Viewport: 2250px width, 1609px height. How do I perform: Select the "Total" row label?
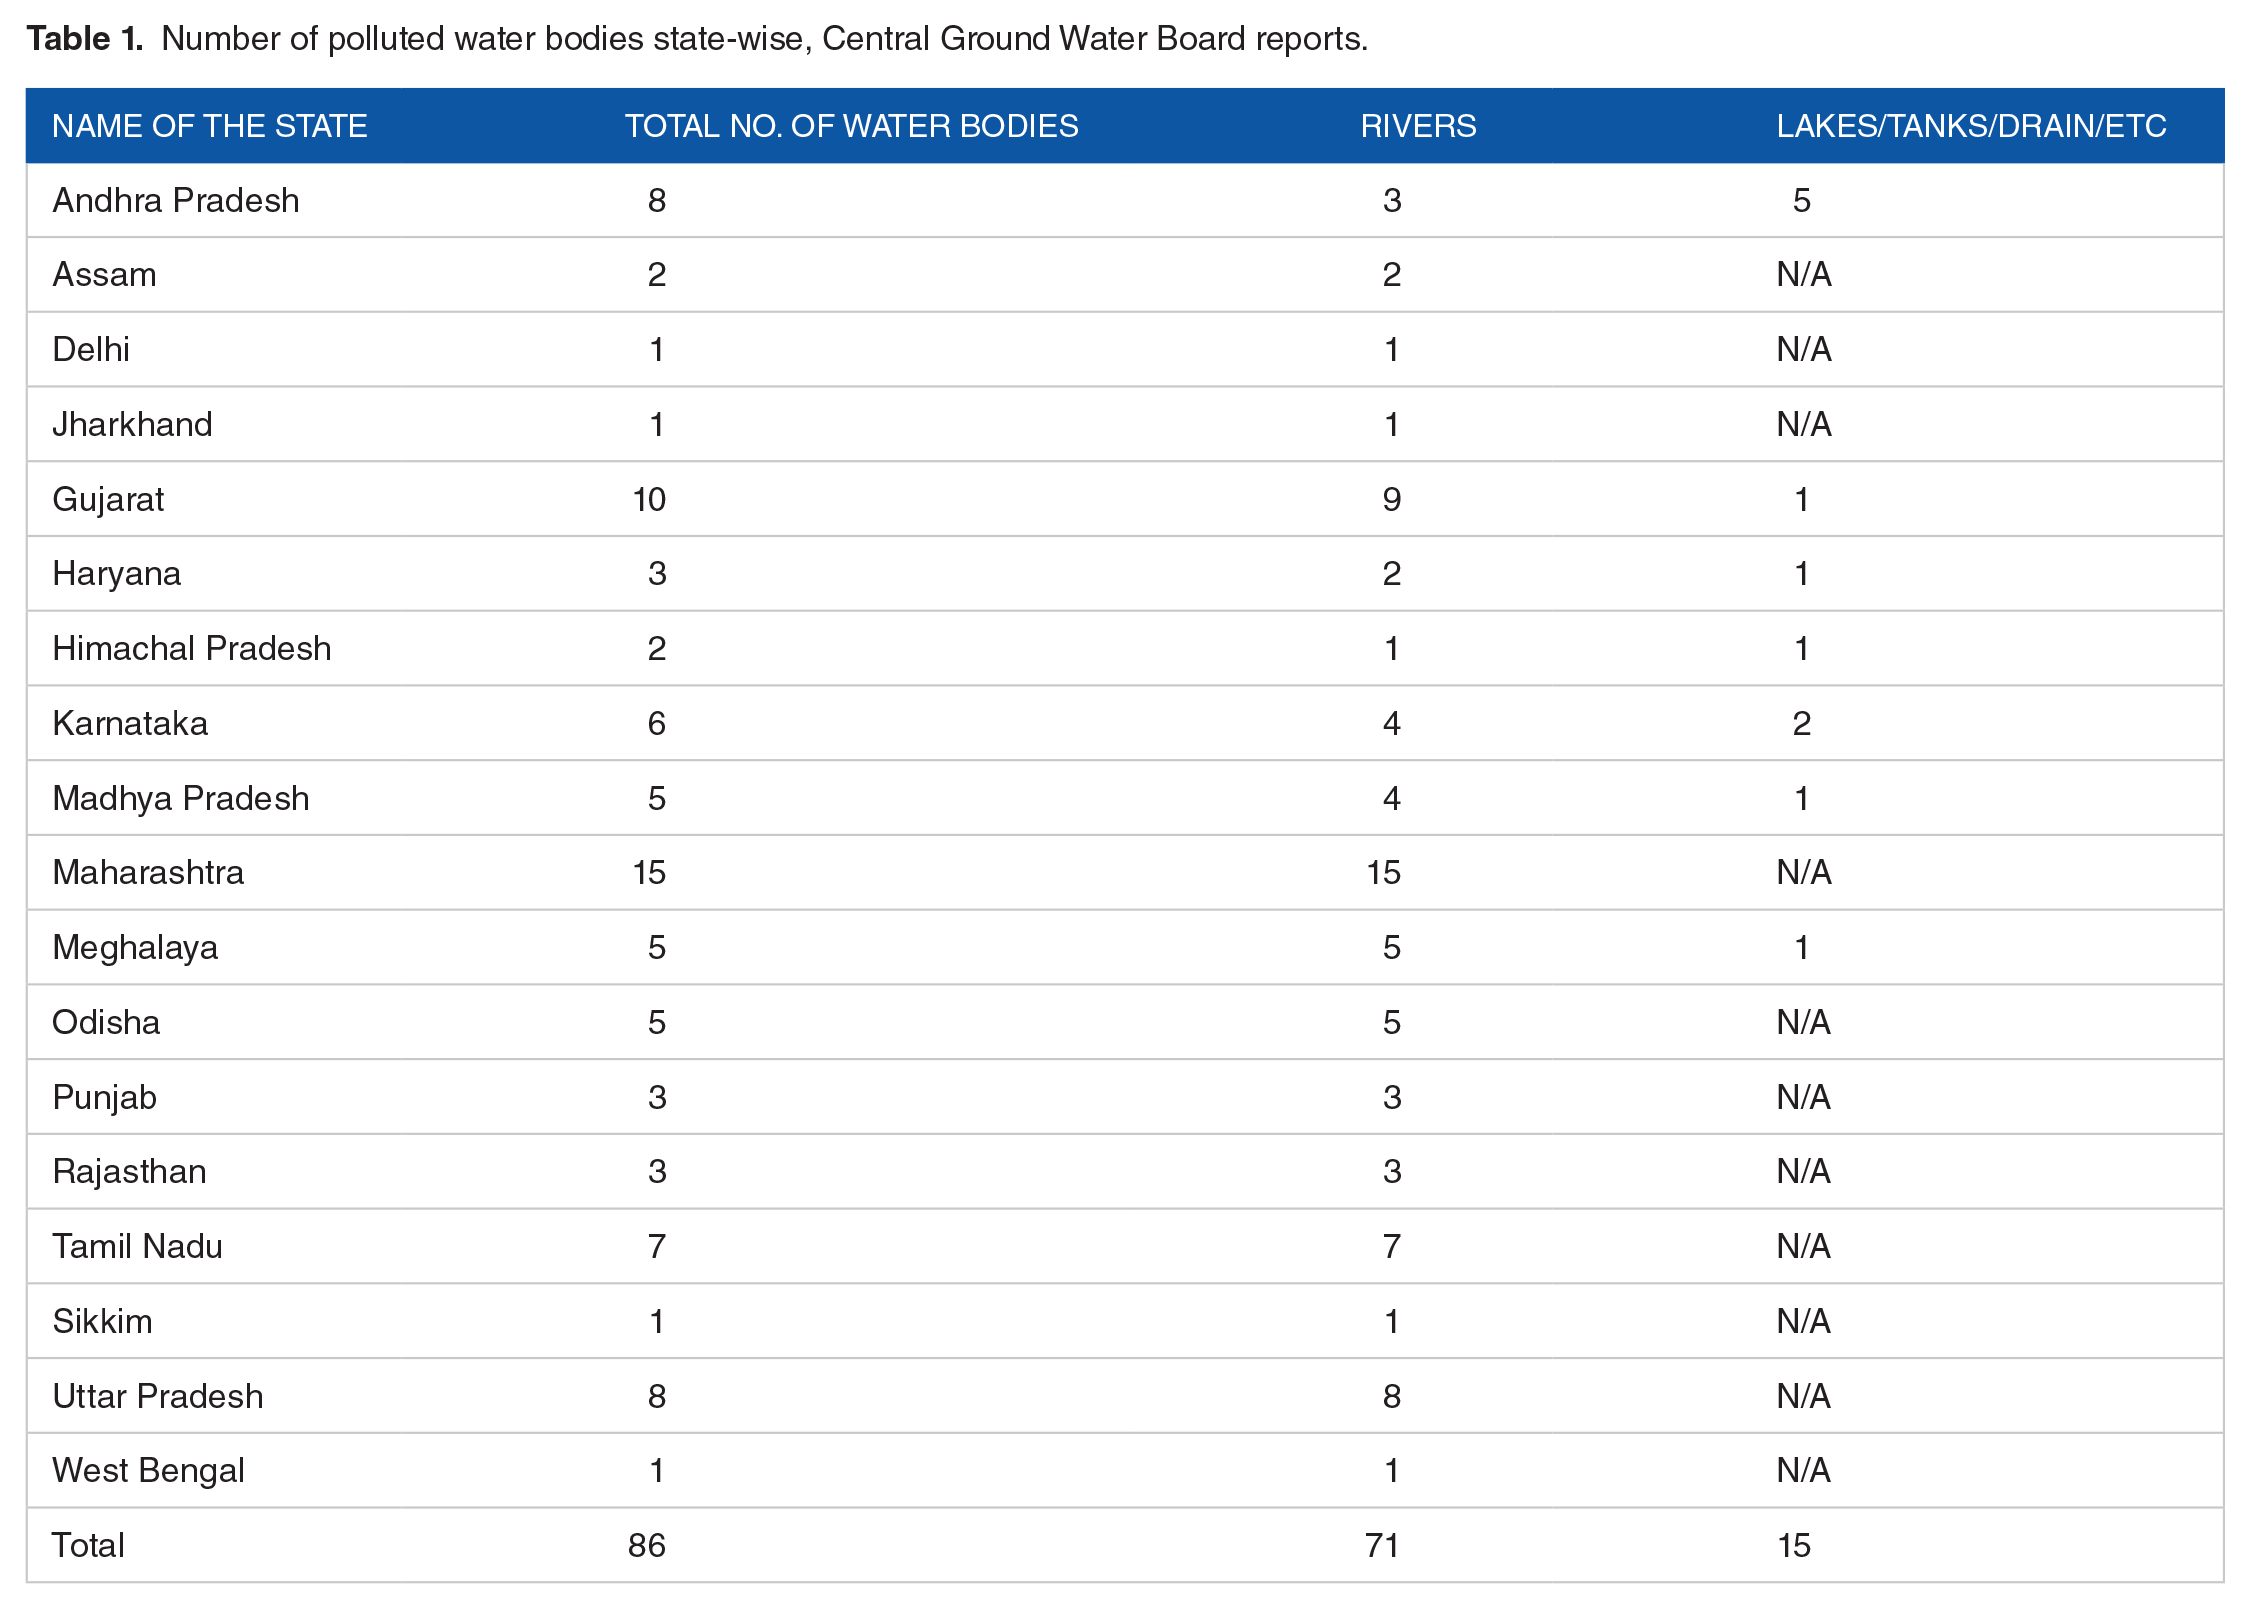coord(88,1546)
